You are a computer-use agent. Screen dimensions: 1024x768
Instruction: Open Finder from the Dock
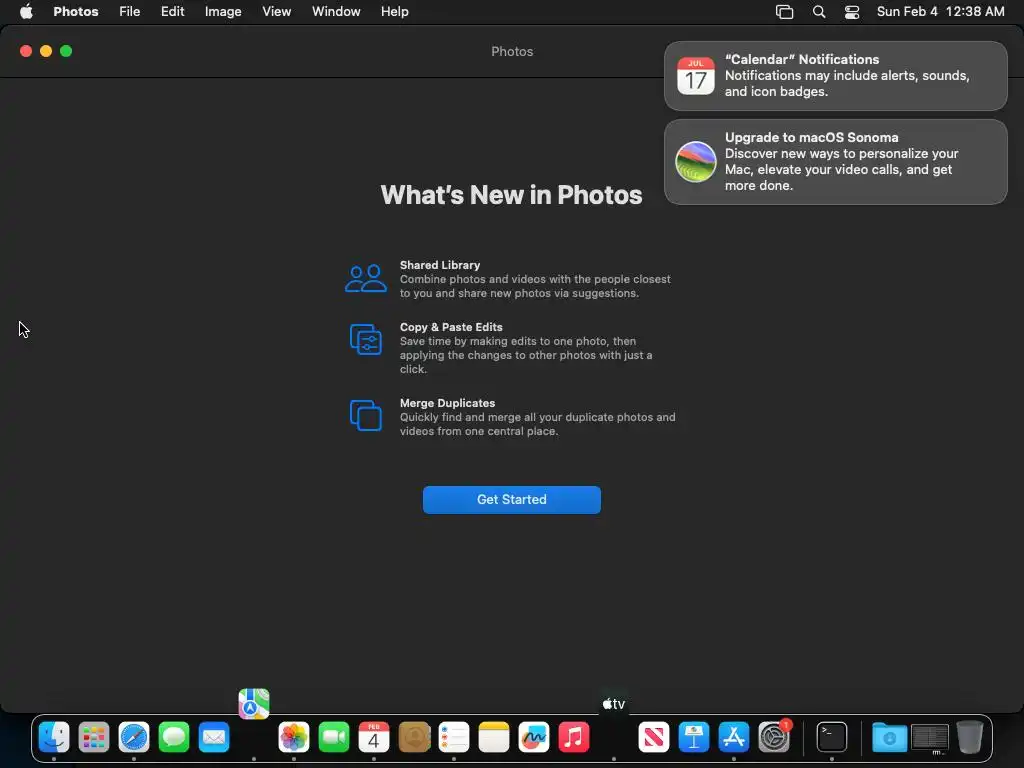pos(54,737)
